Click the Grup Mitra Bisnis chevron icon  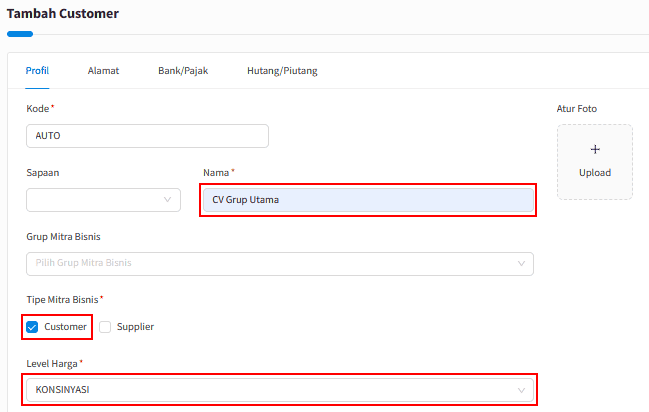[x=521, y=263]
